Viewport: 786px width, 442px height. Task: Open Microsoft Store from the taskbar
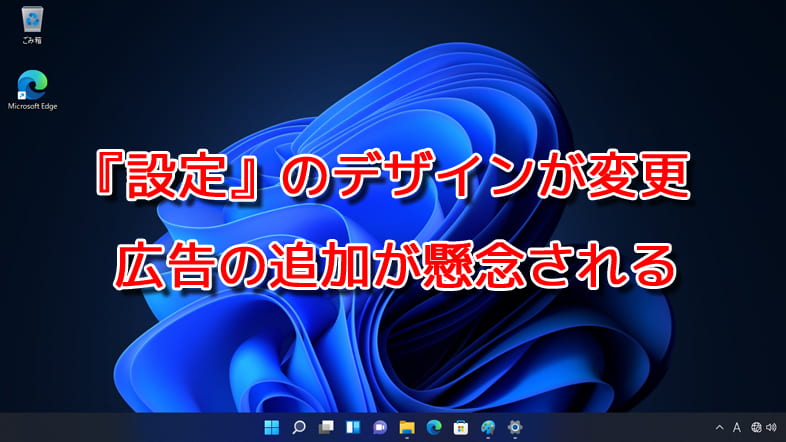click(461, 427)
